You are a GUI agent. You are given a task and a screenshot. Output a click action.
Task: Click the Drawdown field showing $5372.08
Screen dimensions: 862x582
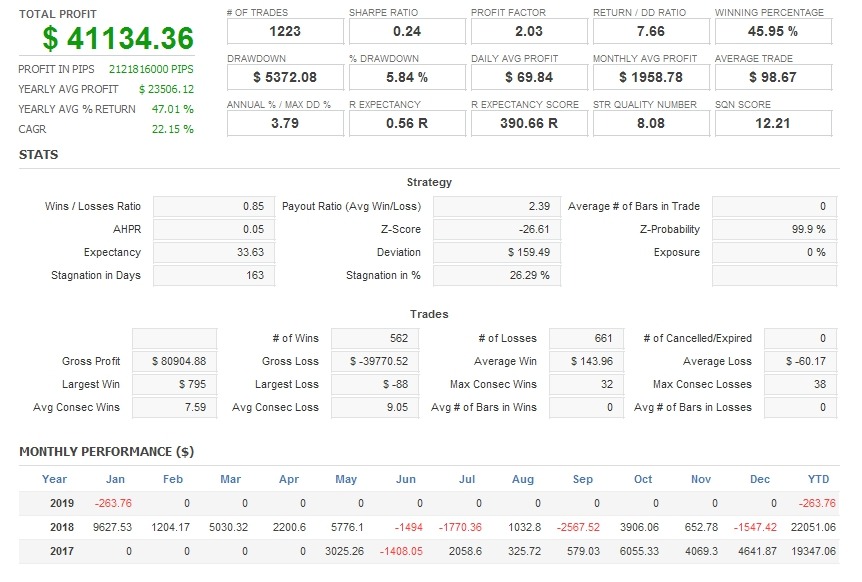click(286, 77)
